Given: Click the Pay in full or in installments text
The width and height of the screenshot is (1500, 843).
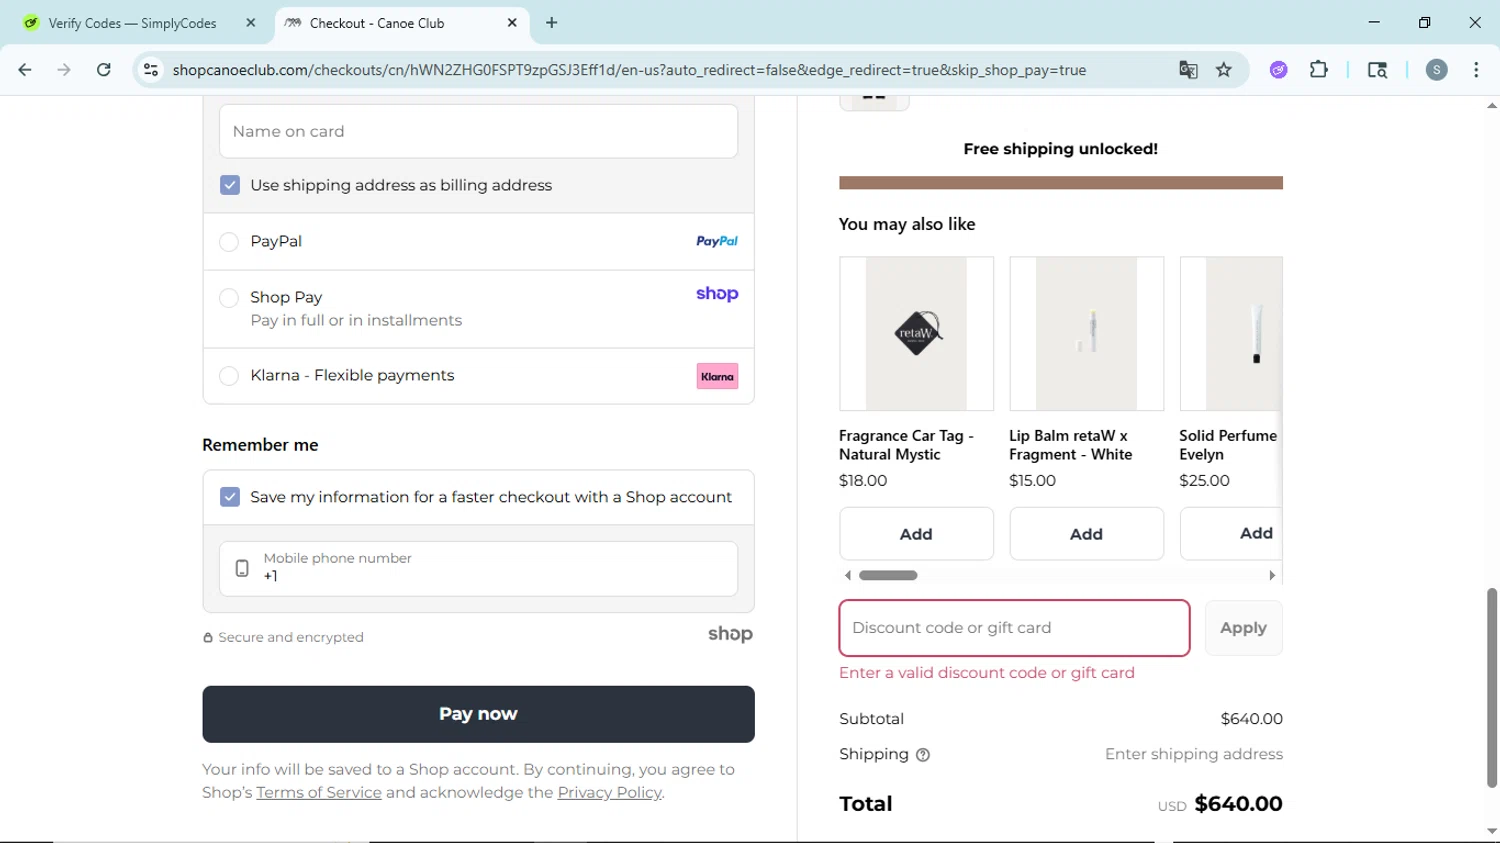Looking at the screenshot, I should tap(356, 320).
